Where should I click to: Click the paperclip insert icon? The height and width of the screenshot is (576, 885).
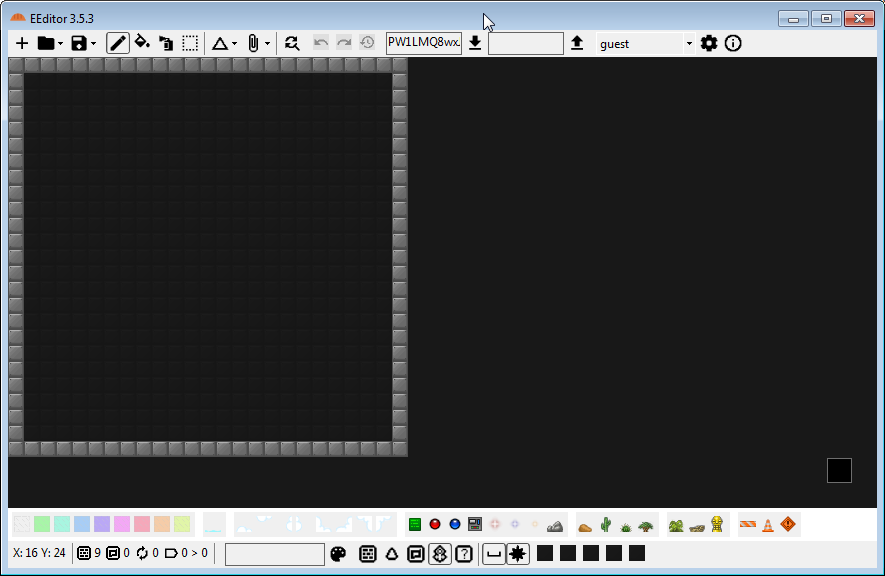click(253, 43)
